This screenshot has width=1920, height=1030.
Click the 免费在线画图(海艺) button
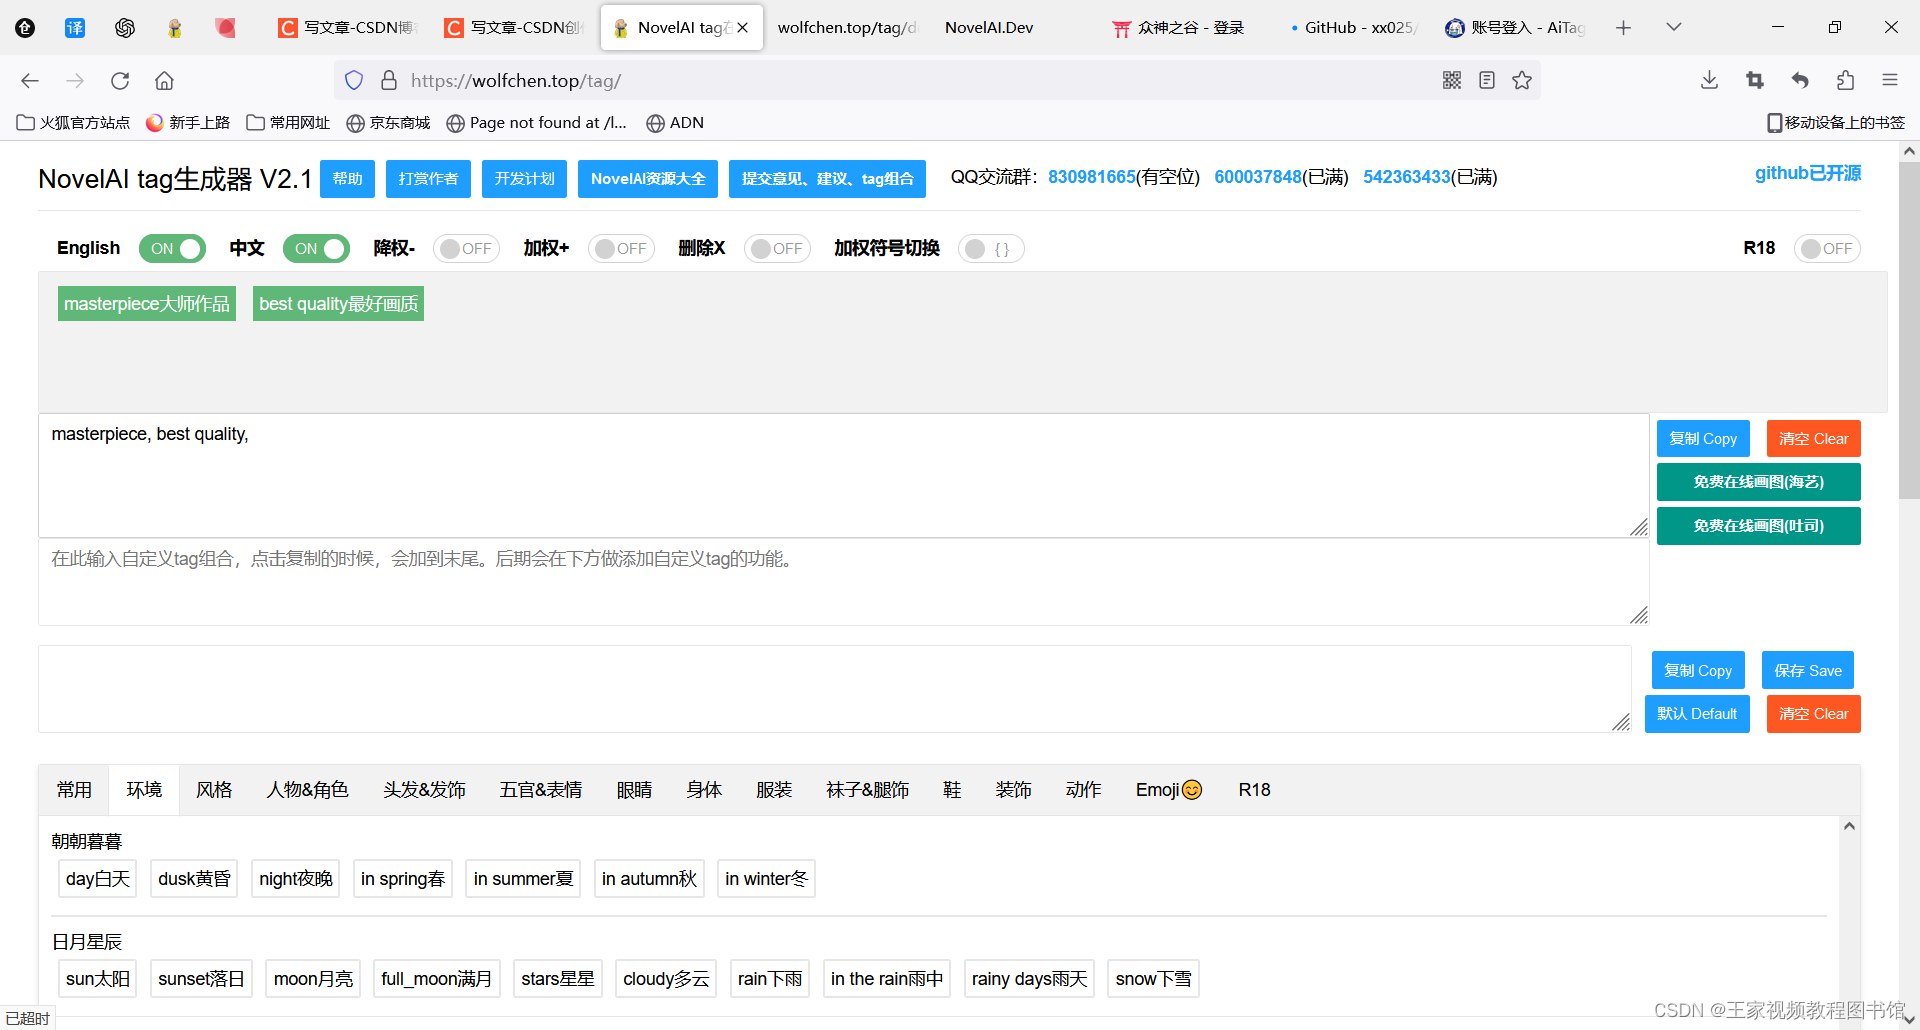[x=1758, y=481]
